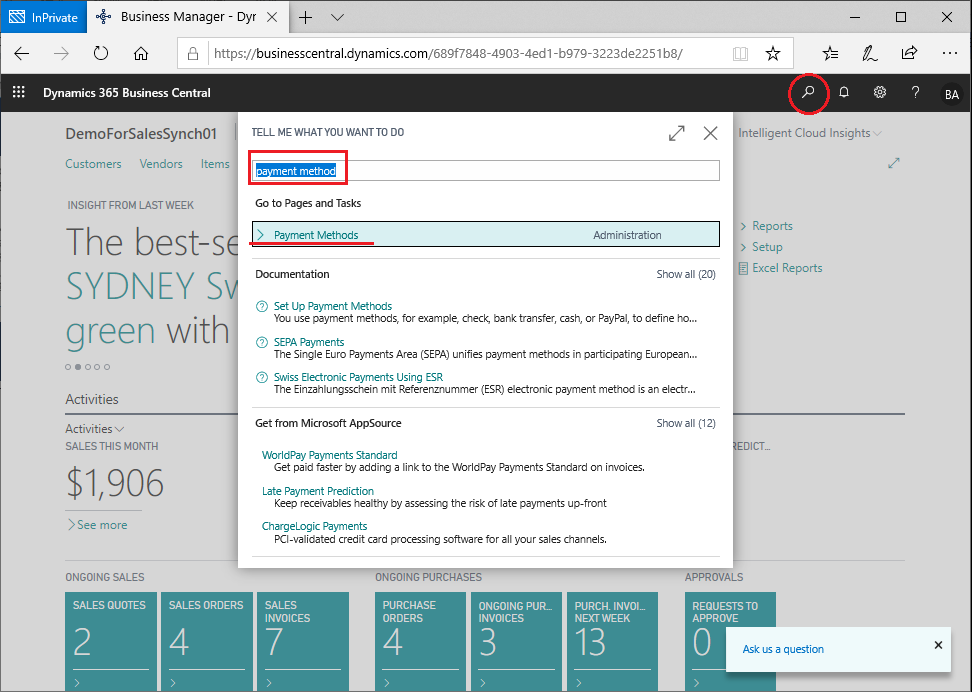Select the first headline carousel dot

tap(68, 367)
